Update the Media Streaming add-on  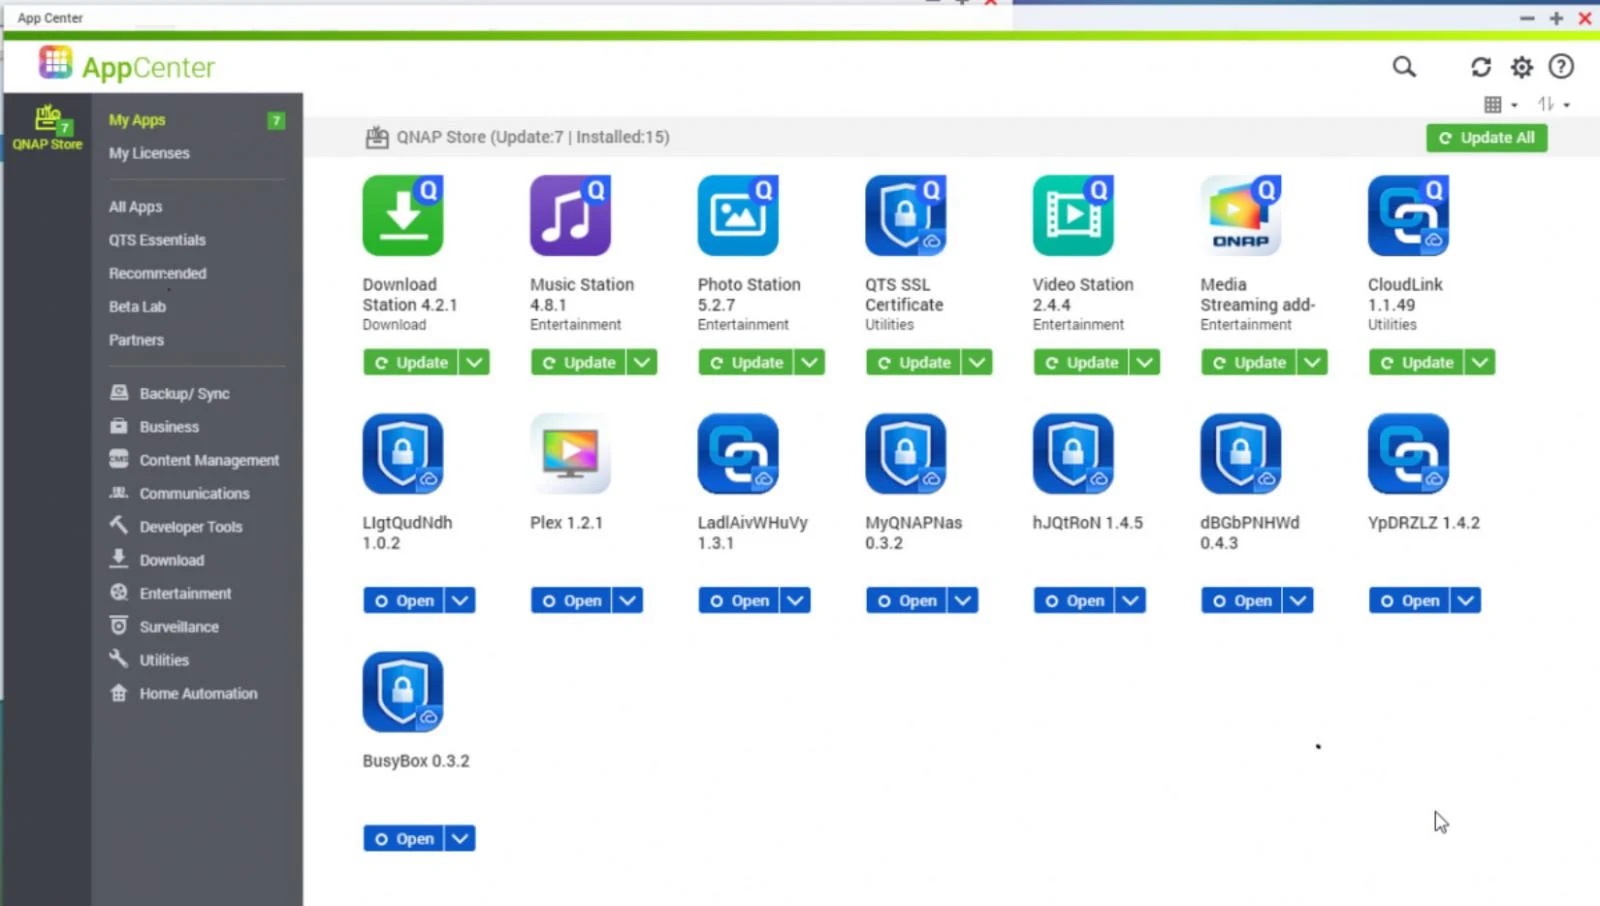coord(1249,362)
